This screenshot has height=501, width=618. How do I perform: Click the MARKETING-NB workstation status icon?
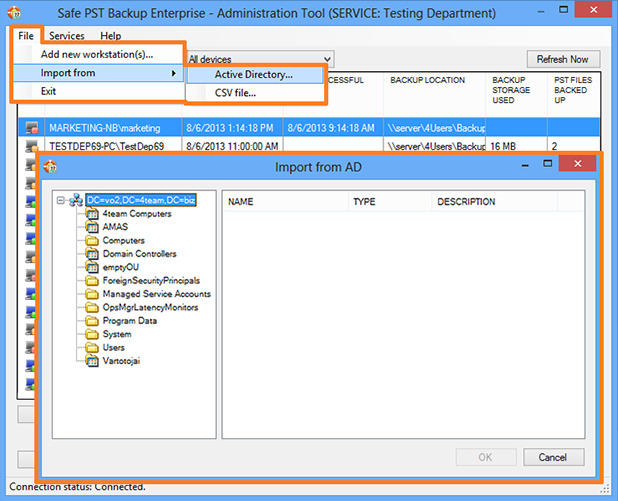pyautogui.click(x=32, y=128)
